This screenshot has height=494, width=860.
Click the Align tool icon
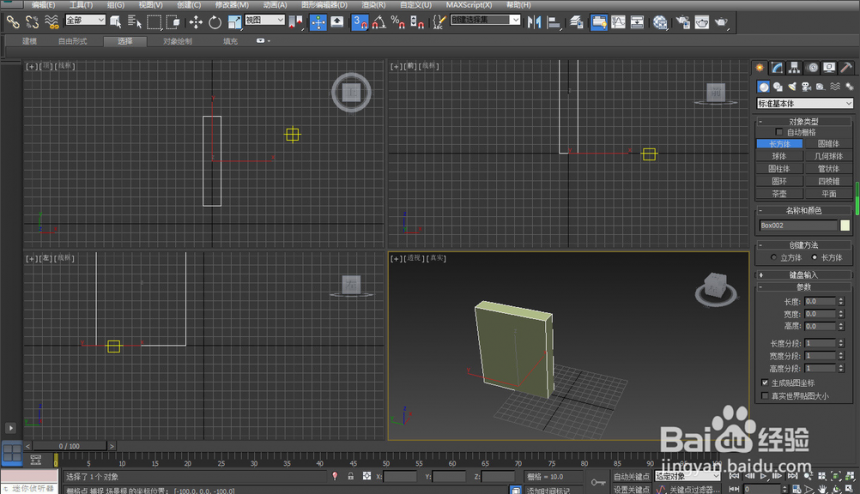[554, 22]
